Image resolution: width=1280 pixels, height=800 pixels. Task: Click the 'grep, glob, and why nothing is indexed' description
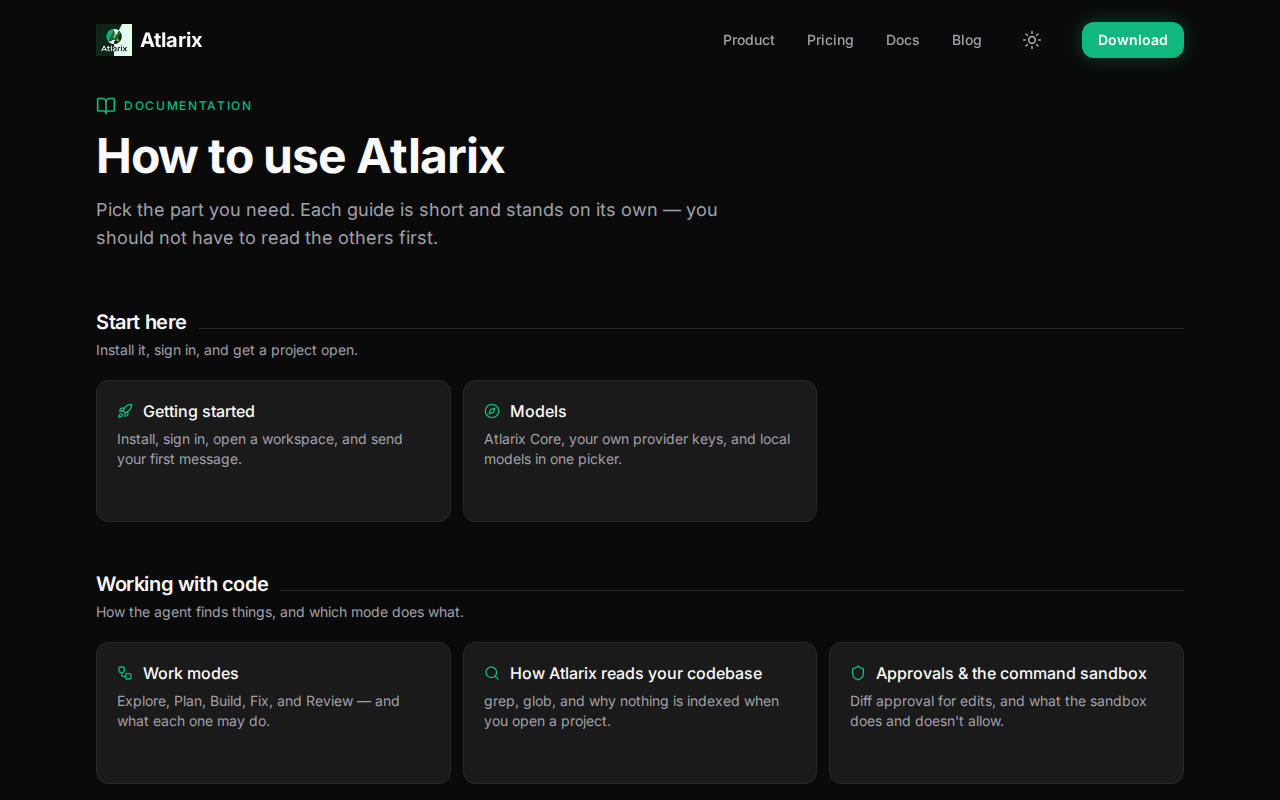pyautogui.click(x=631, y=711)
